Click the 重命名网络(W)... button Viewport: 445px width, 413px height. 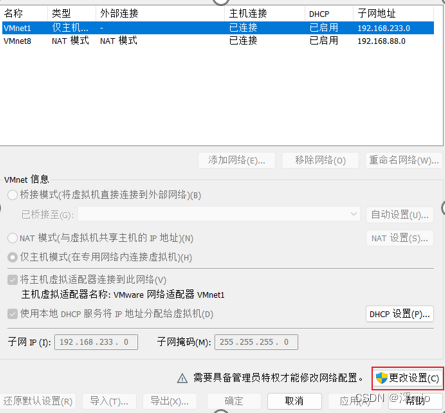[x=404, y=160]
